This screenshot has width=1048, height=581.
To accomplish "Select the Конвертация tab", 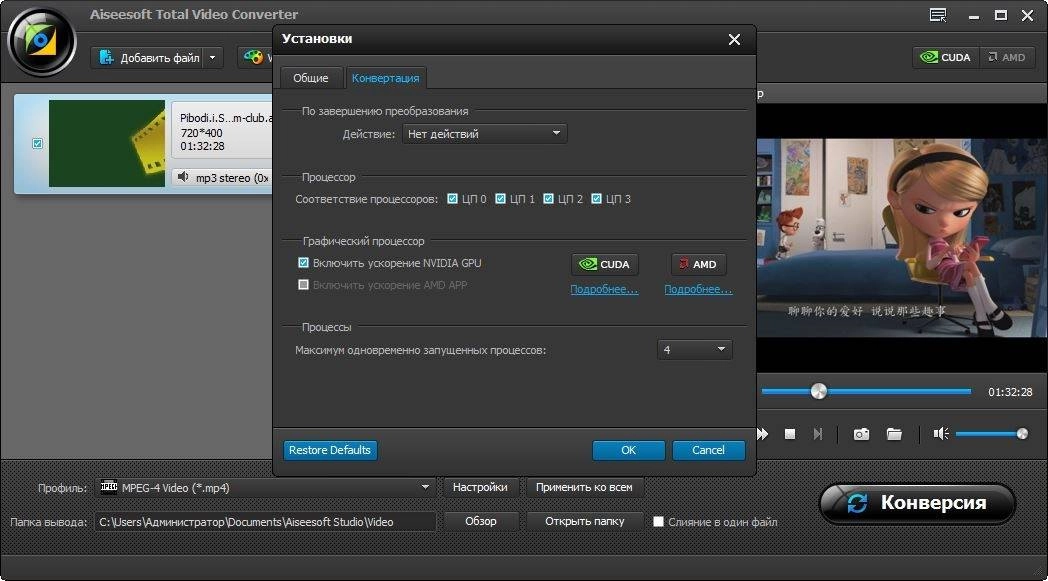I will (x=386, y=78).
